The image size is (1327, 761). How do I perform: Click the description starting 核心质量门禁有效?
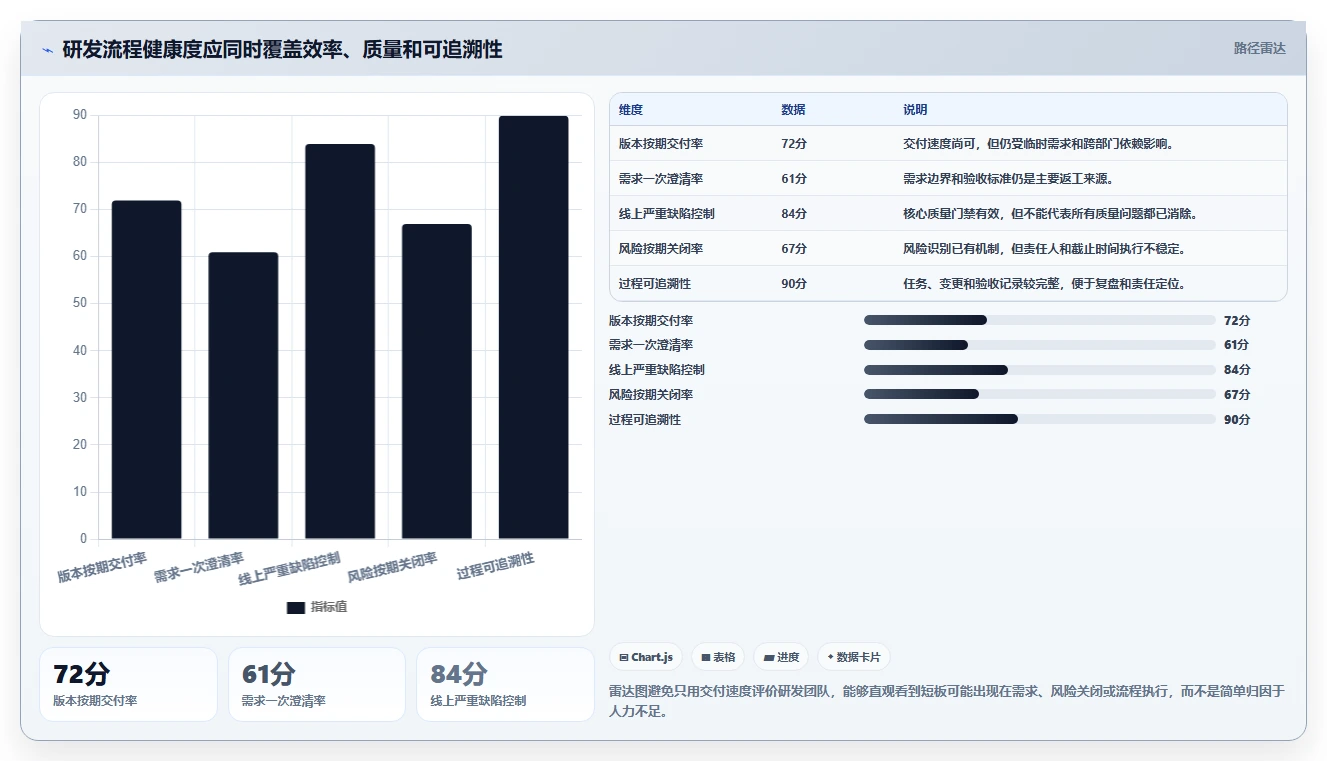(1050, 214)
